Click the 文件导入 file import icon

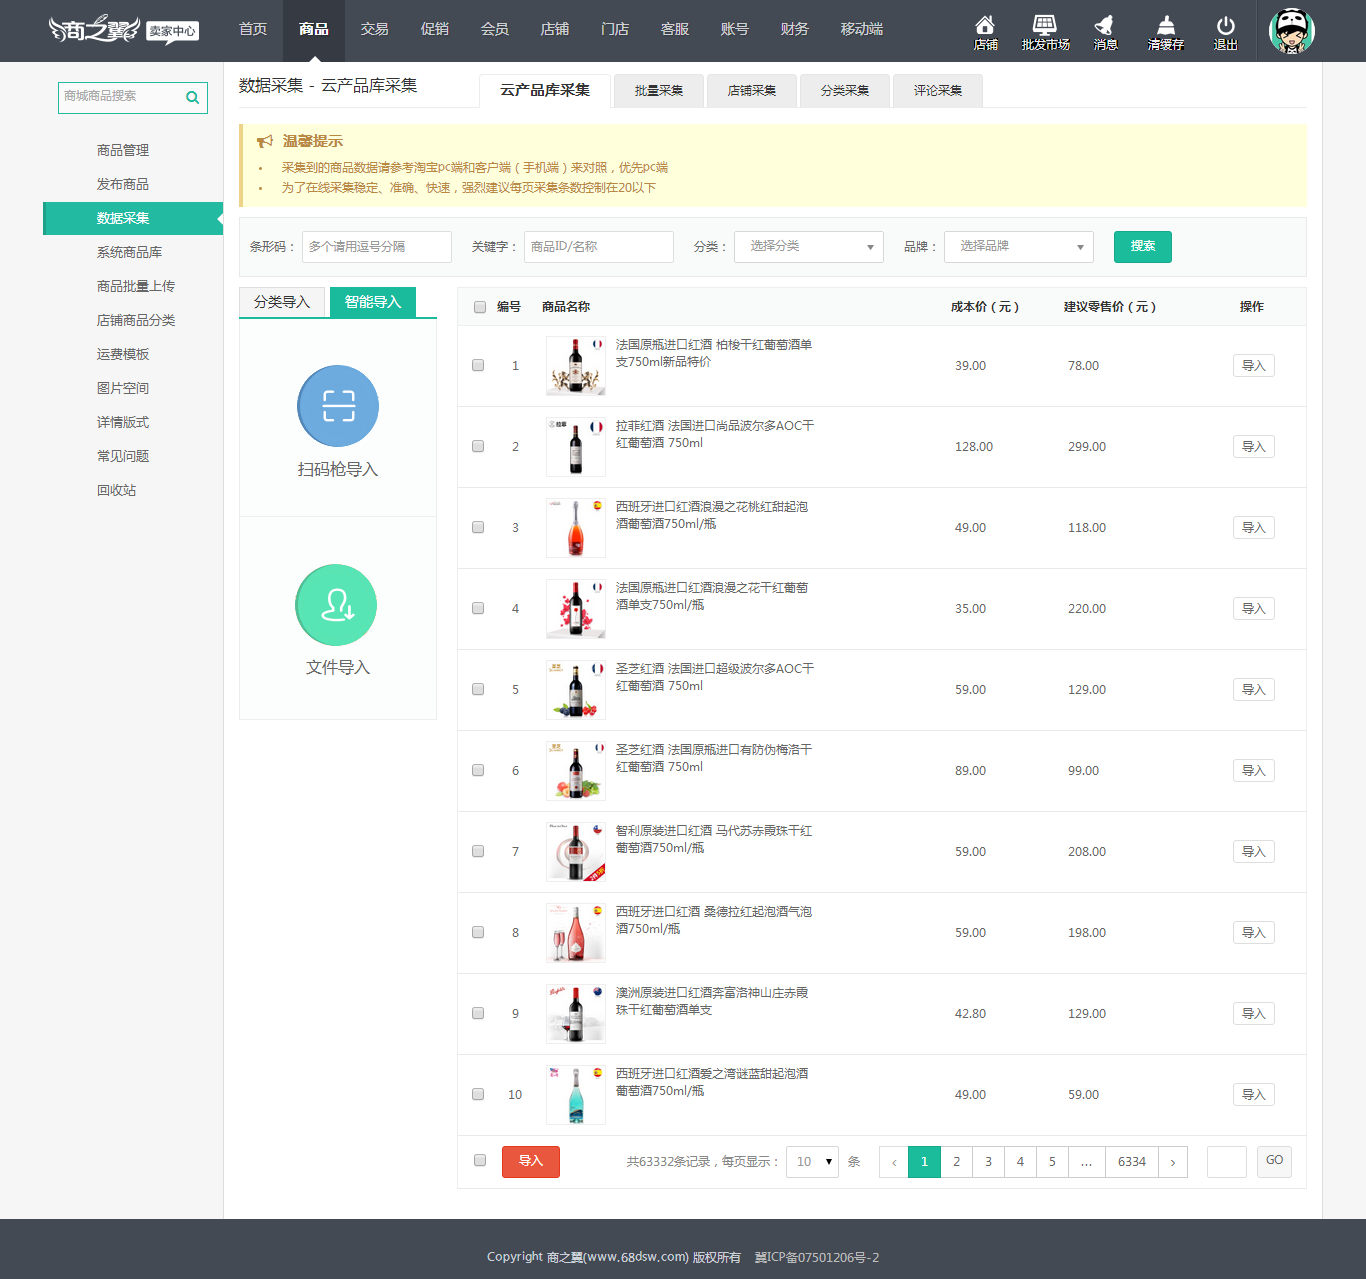point(336,605)
